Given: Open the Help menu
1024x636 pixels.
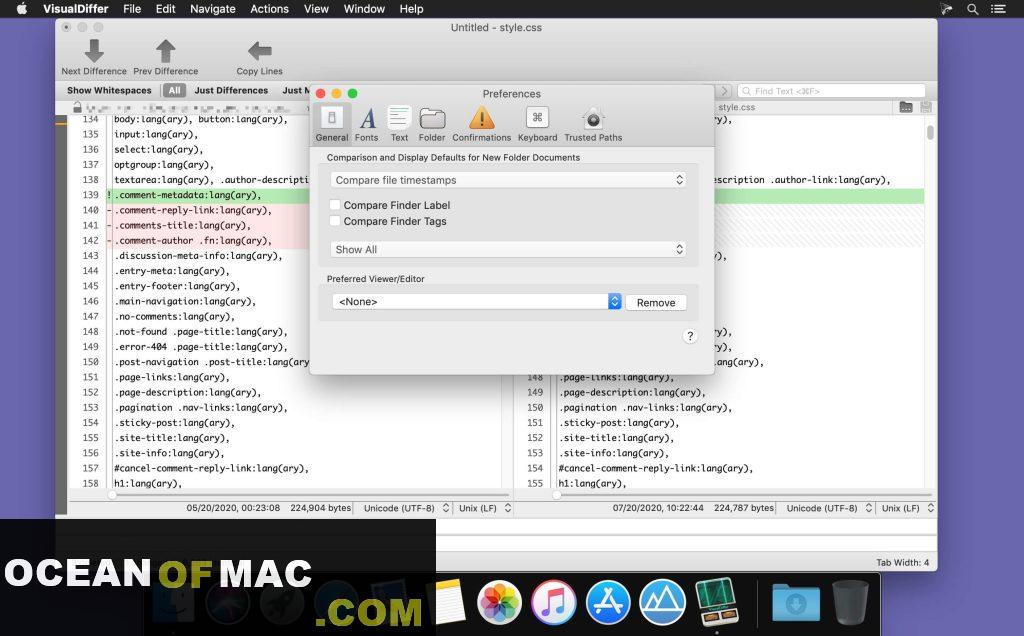Looking at the screenshot, I should coord(411,9).
